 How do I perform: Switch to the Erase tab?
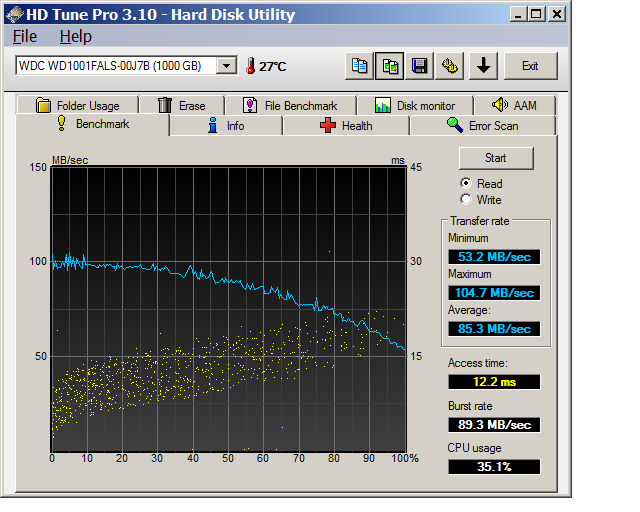182,105
